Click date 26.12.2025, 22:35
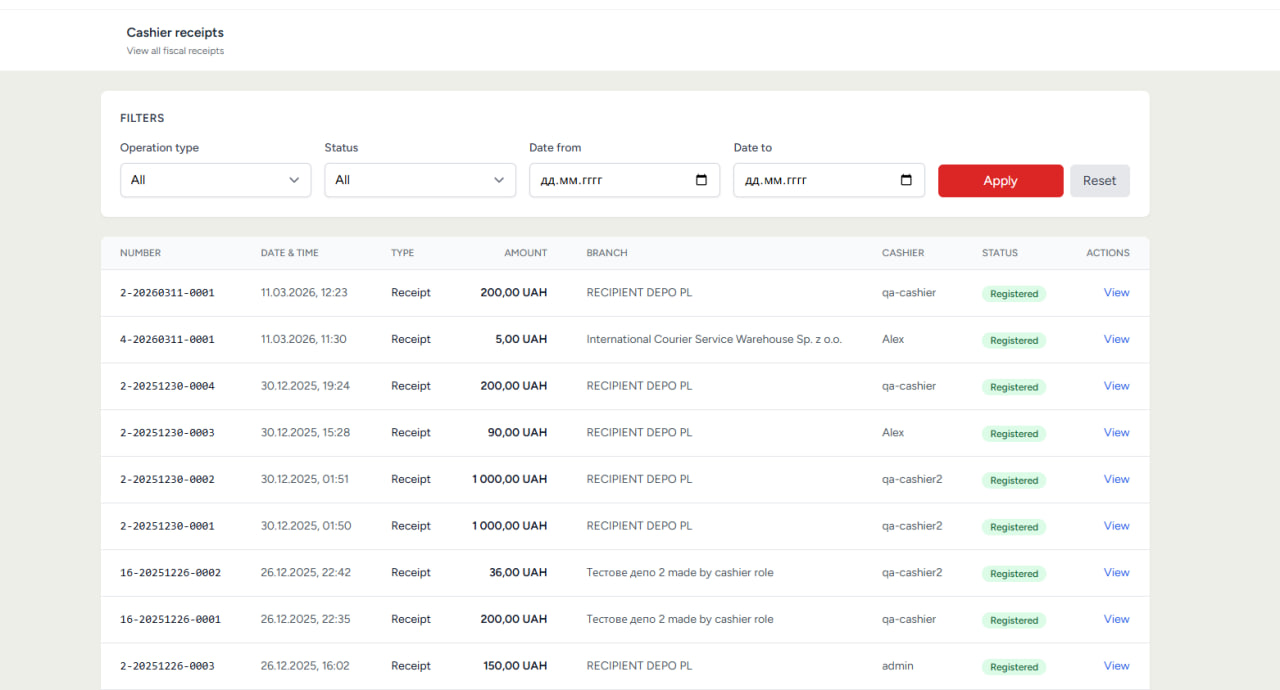The image size is (1280, 690). [306, 619]
